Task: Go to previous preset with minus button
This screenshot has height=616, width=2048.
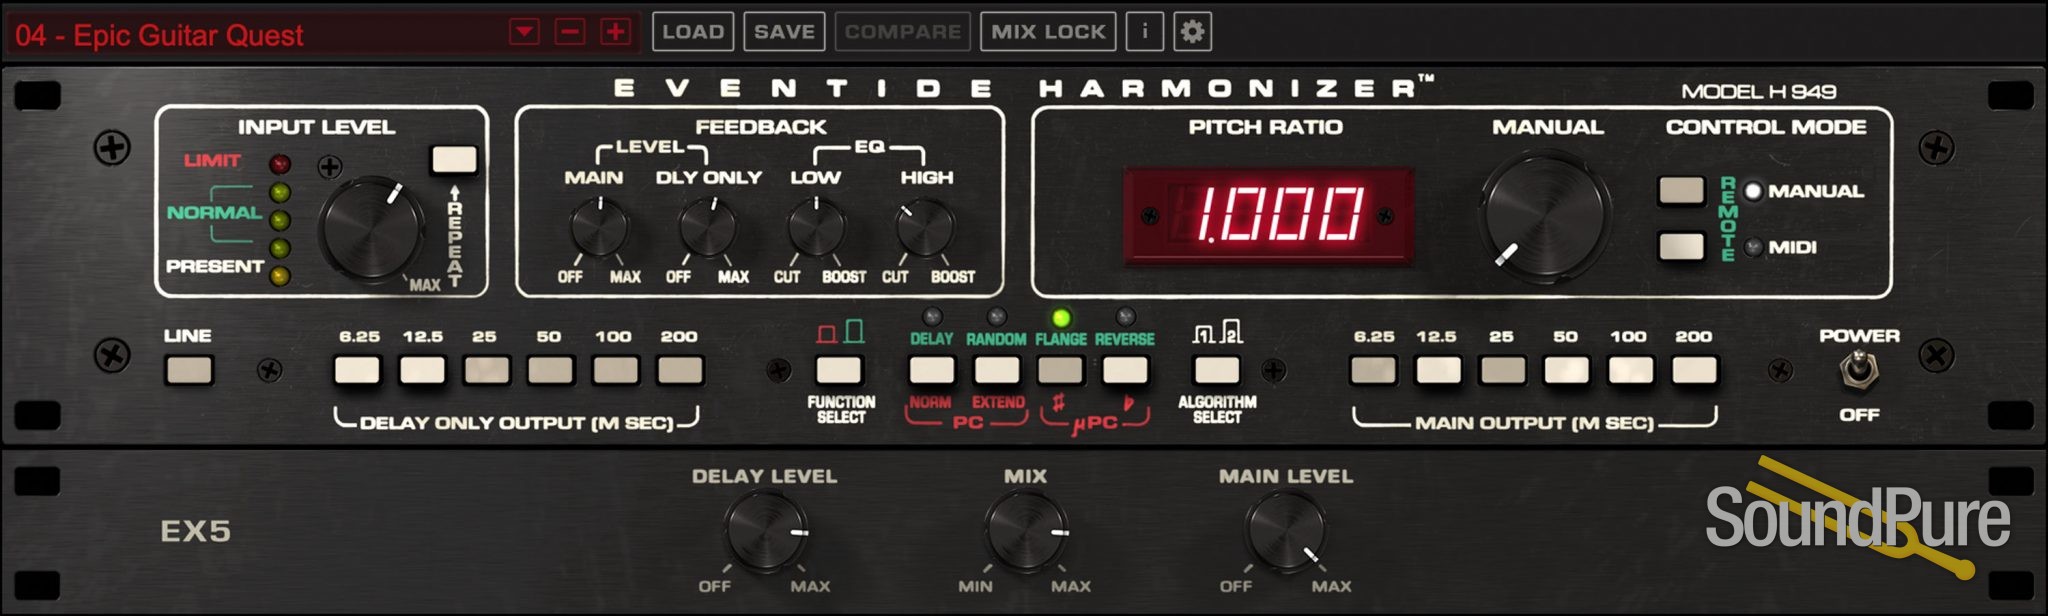Action: pyautogui.click(x=570, y=32)
